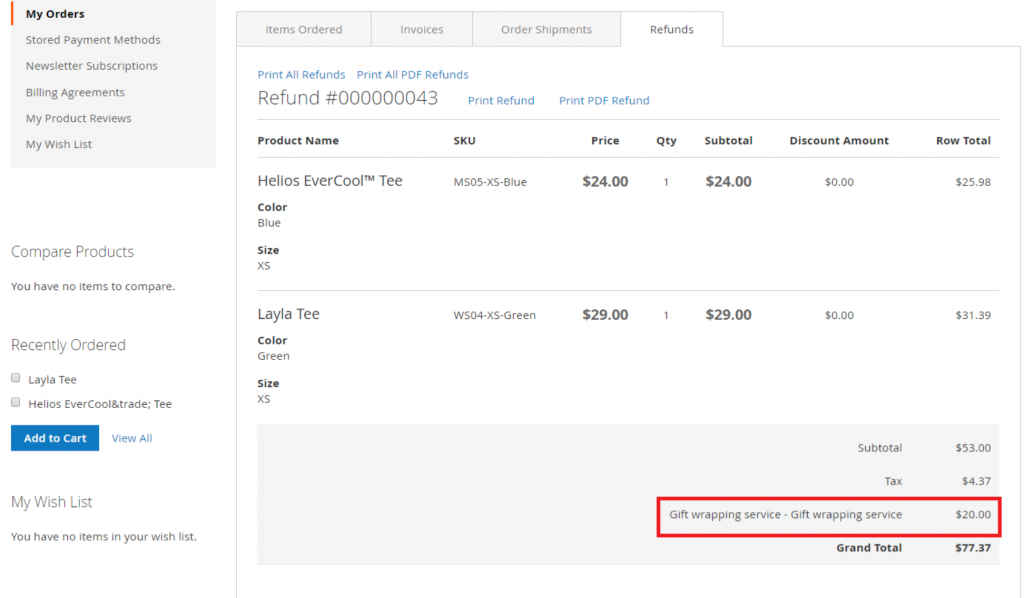Open Billing Agreements in sidebar
The height and width of the screenshot is (598, 1024).
pos(75,92)
